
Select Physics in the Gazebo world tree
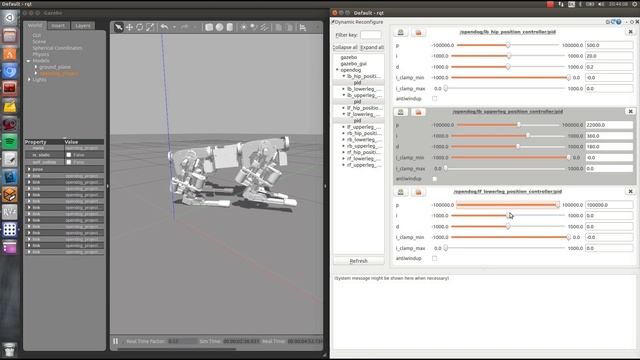[41, 54]
